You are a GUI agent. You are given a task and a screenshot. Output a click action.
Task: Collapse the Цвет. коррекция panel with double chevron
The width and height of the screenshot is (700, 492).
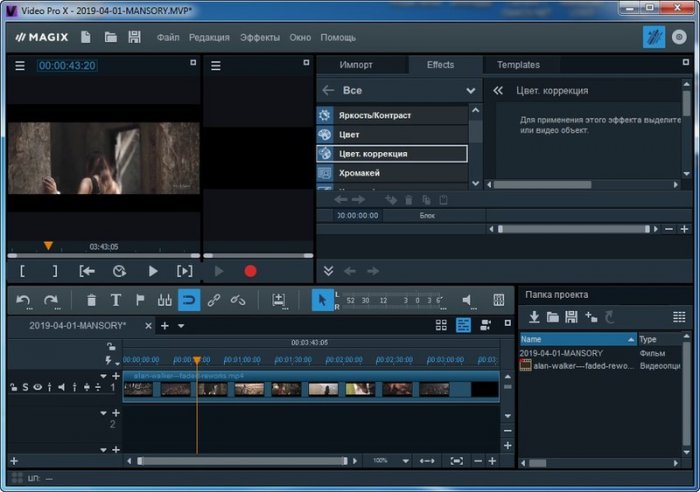coord(496,91)
